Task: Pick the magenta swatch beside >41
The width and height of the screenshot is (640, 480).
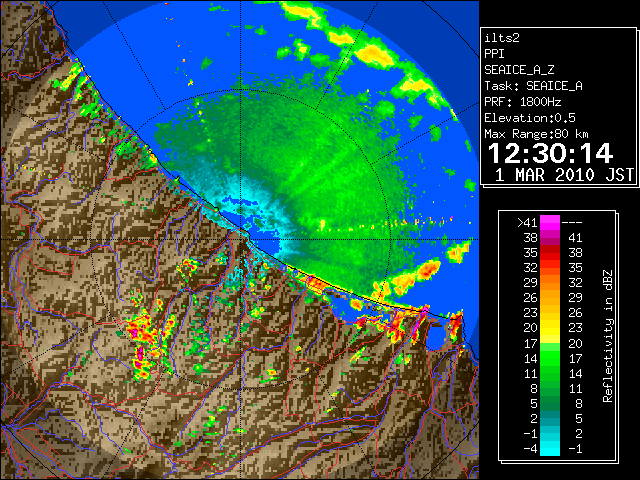Action: coord(550,222)
